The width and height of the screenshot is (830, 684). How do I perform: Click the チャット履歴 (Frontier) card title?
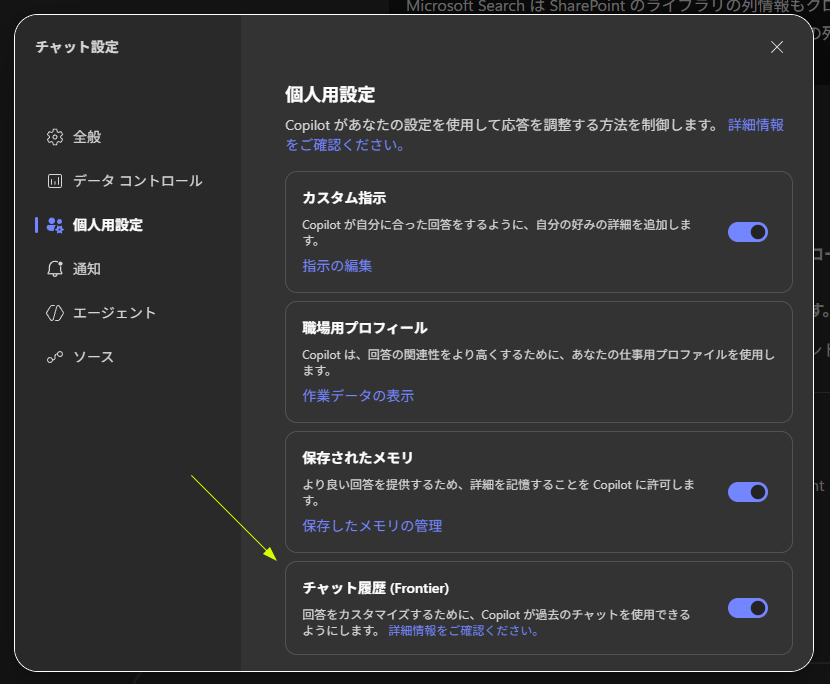(x=375, y=588)
